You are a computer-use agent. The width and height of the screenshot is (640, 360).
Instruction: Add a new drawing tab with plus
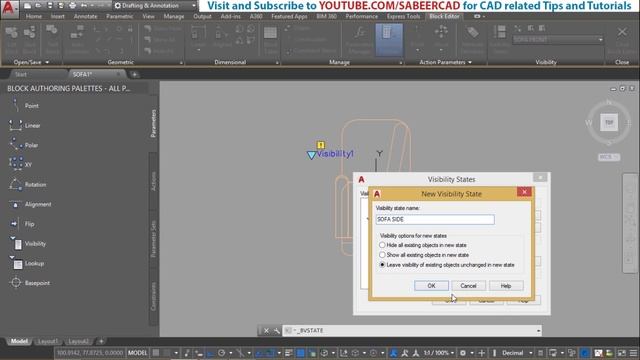pyautogui.click(x=134, y=74)
